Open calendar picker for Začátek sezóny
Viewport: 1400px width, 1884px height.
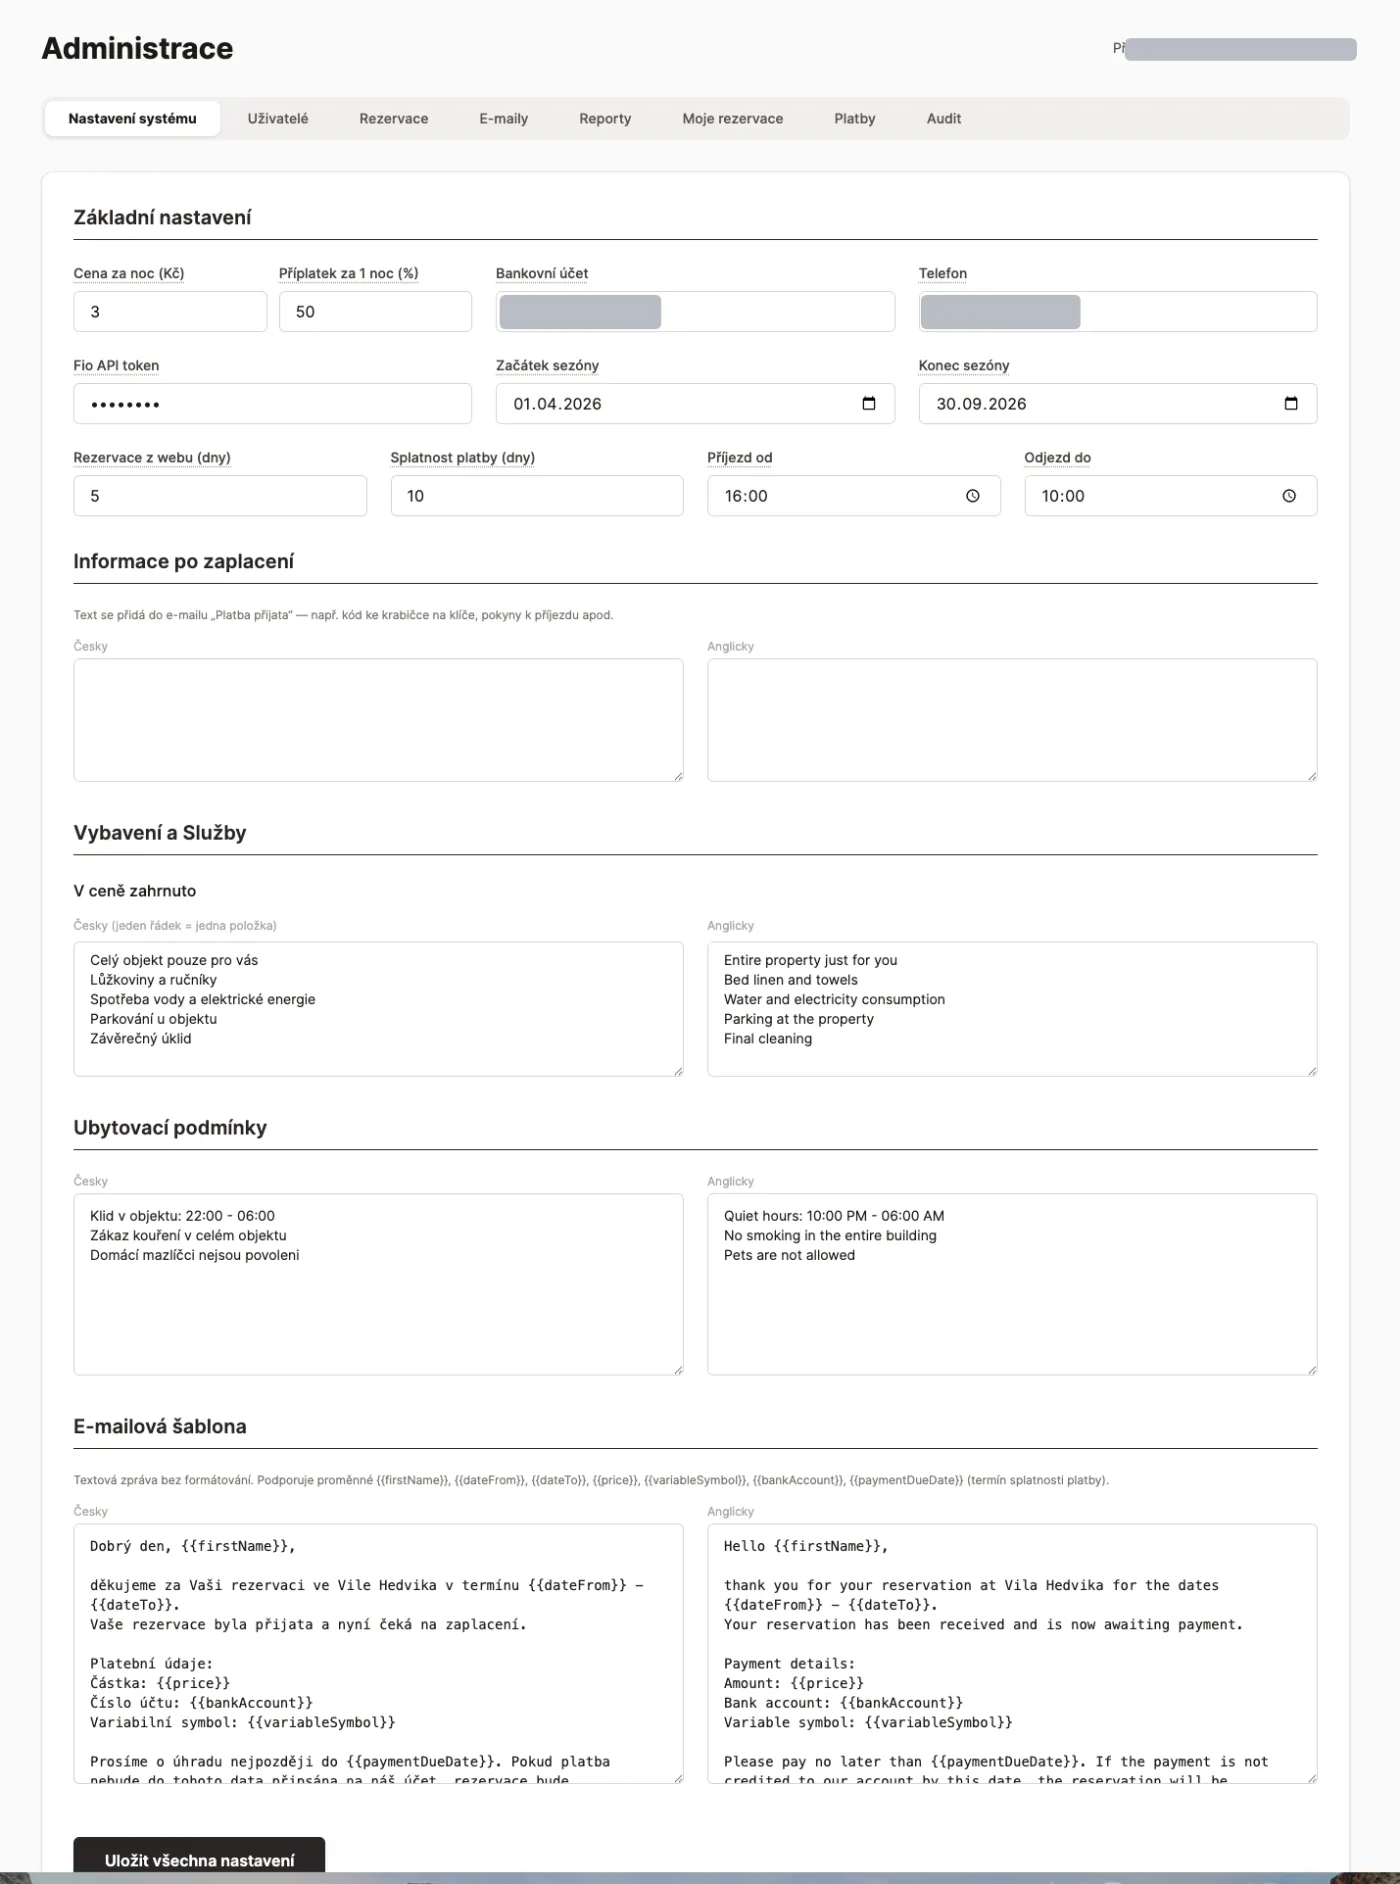868,404
